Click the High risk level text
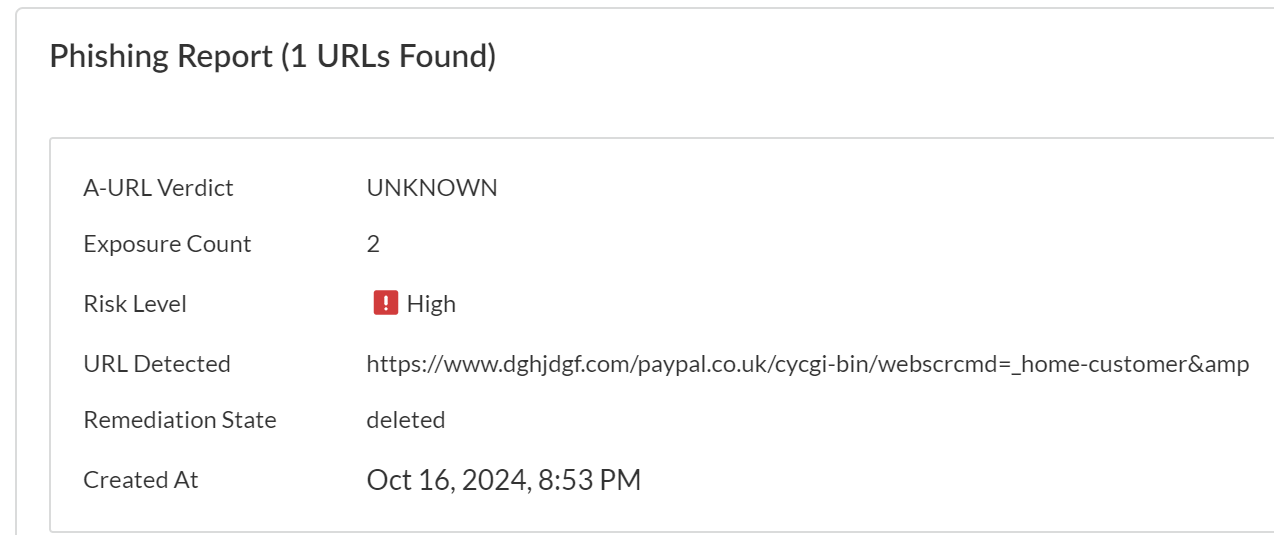 point(431,304)
